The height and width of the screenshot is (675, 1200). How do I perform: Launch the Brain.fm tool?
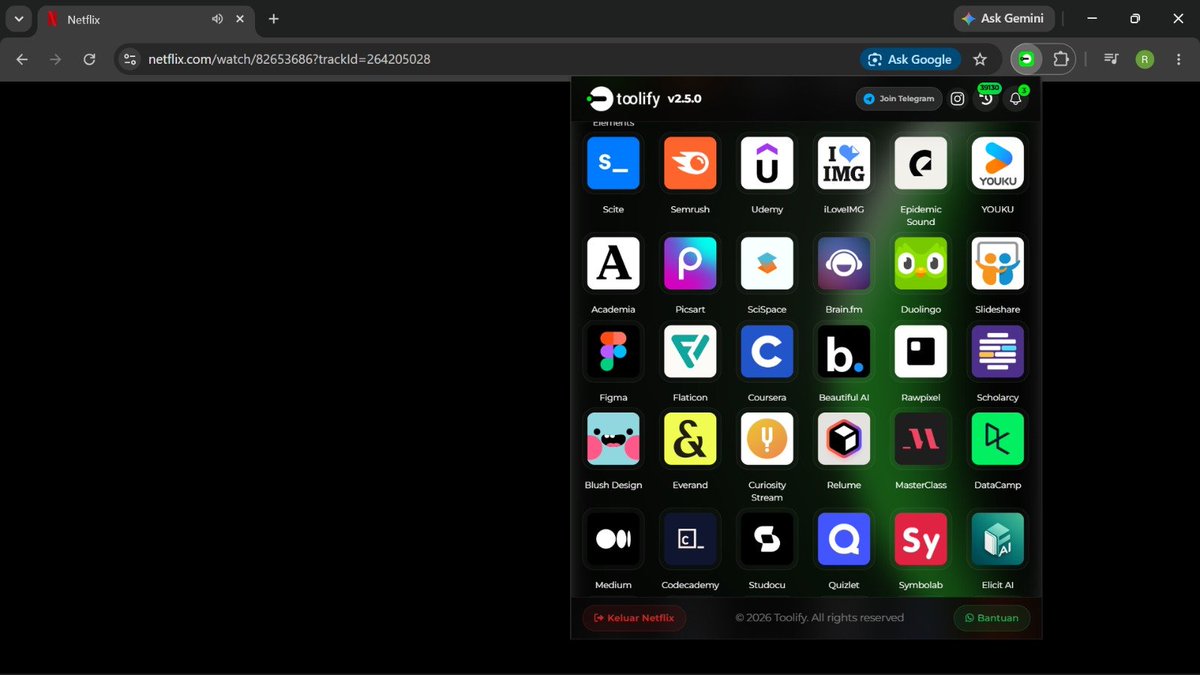(844, 263)
